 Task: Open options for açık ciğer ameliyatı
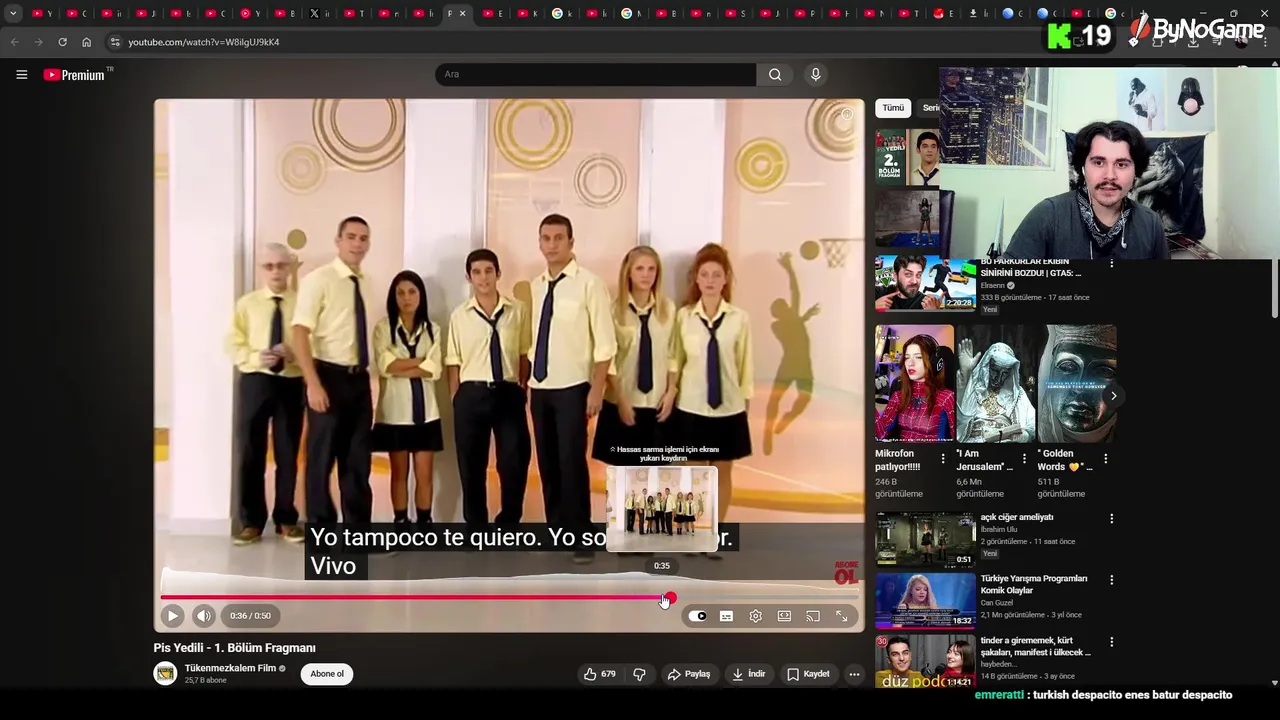(1111, 519)
